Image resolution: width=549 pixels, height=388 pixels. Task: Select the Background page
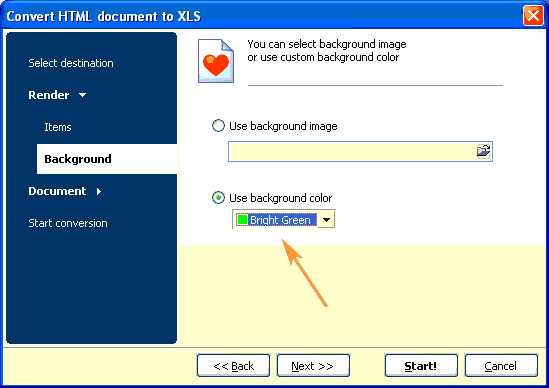click(107, 159)
